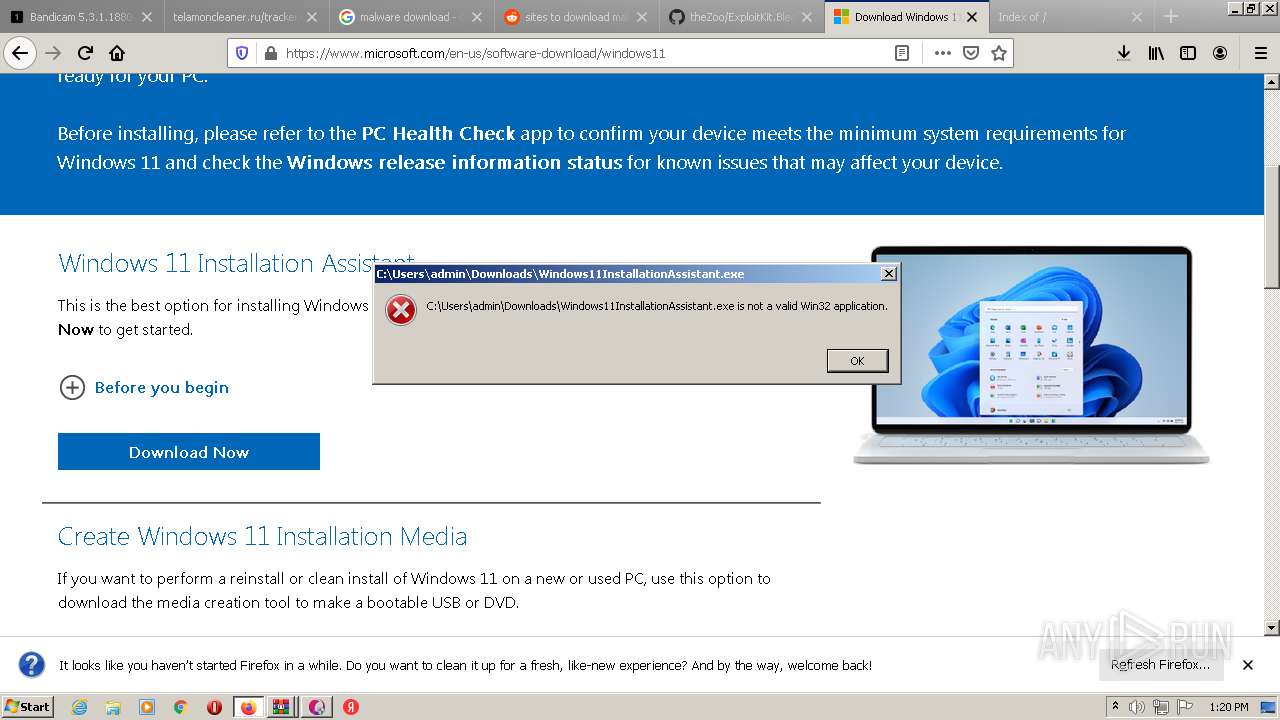Select the Firefox taskbar button
Image resolution: width=1280 pixels, height=720 pixels.
[x=248, y=707]
